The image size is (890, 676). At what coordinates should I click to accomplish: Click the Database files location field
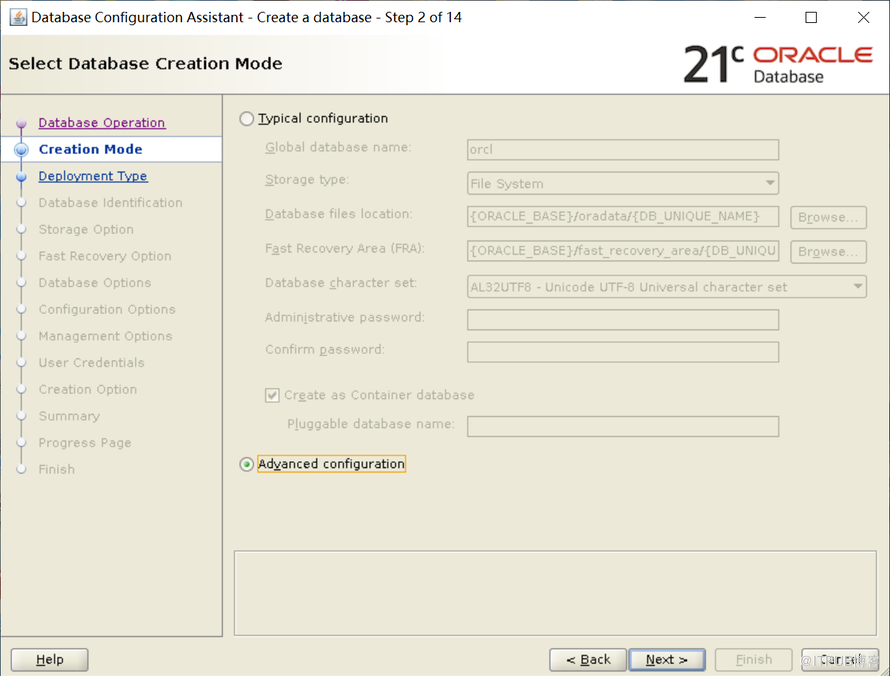(x=623, y=216)
